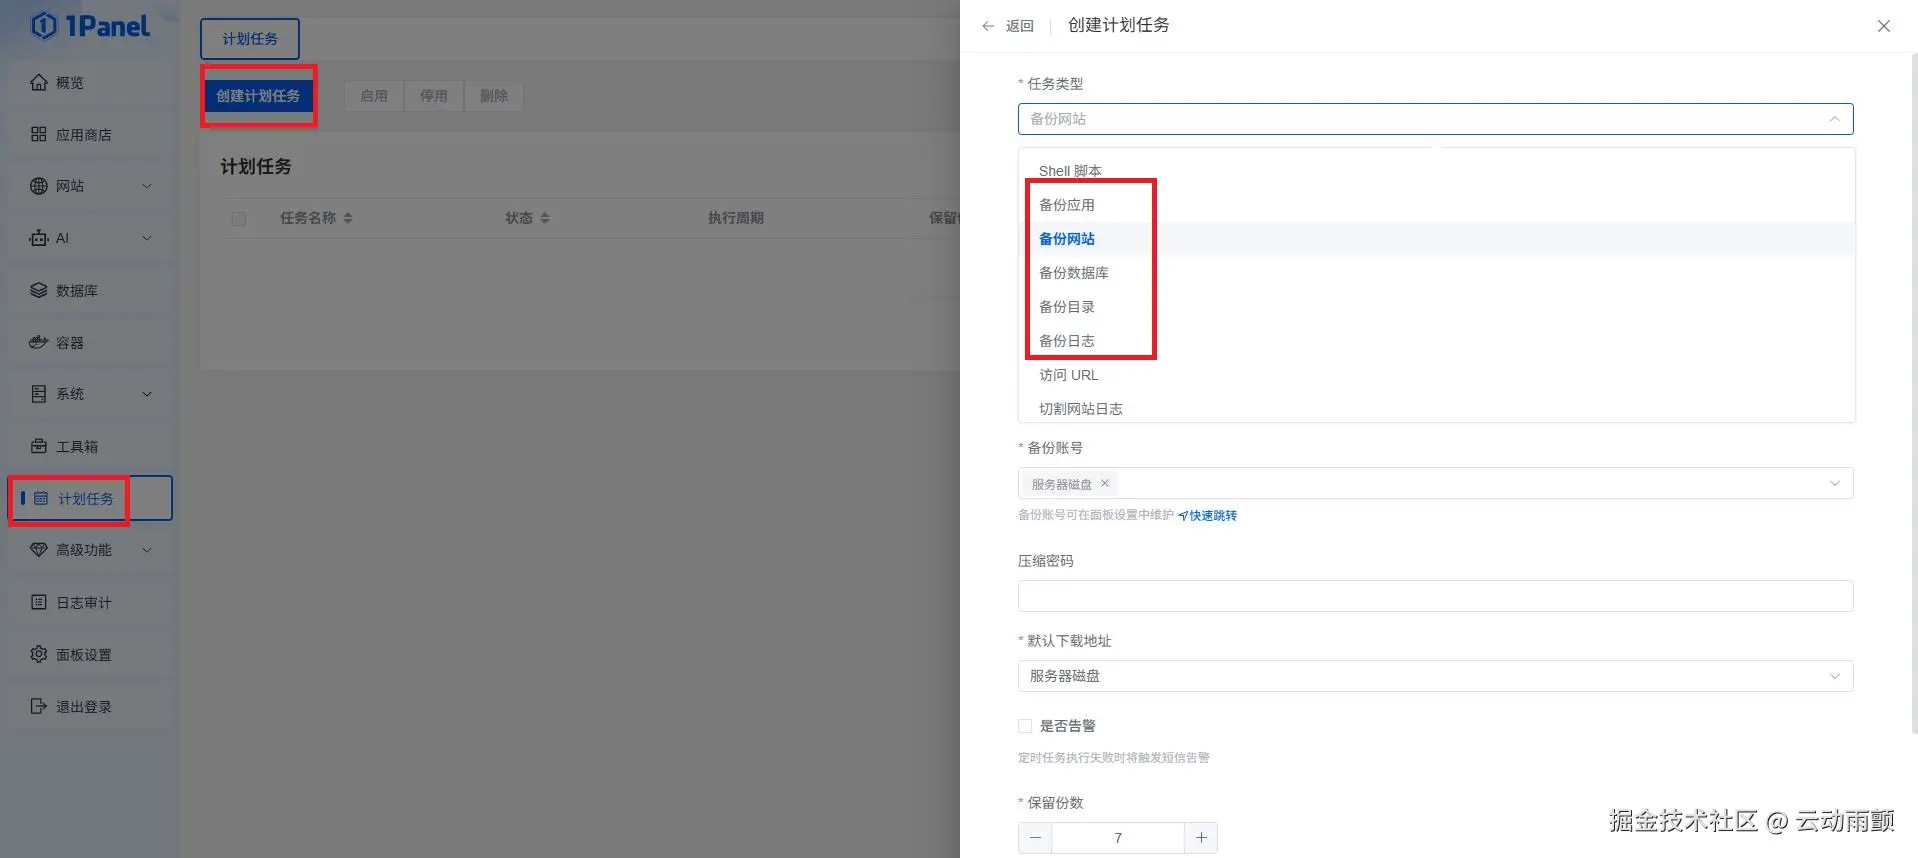Expand the 系统 sidebar submenu chevron
Viewport: 1918px width, 858px height.
[147, 394]
